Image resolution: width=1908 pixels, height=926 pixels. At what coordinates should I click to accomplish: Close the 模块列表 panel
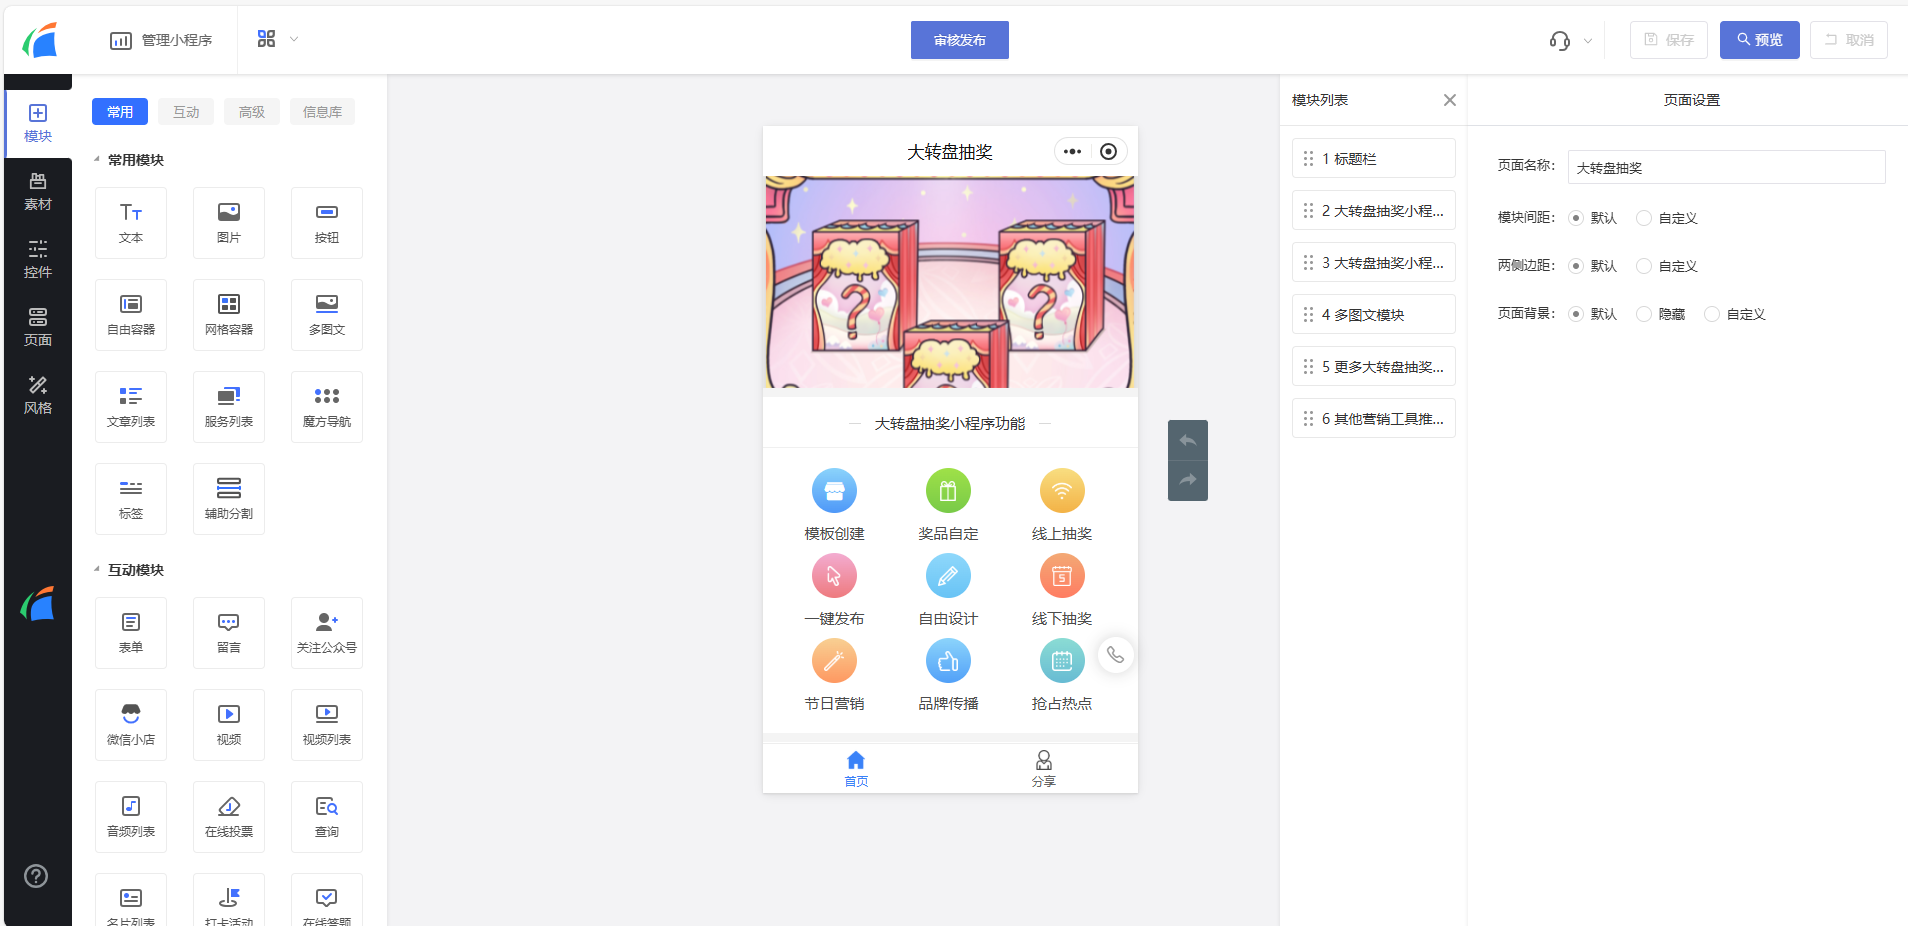[1450, 100]
